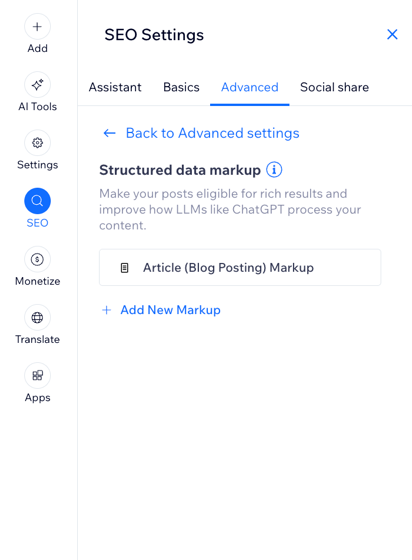The width and height of the screenshot is (412, 560).
Task: Close the SEO Settings panel
Action: (x=392, y=35)
